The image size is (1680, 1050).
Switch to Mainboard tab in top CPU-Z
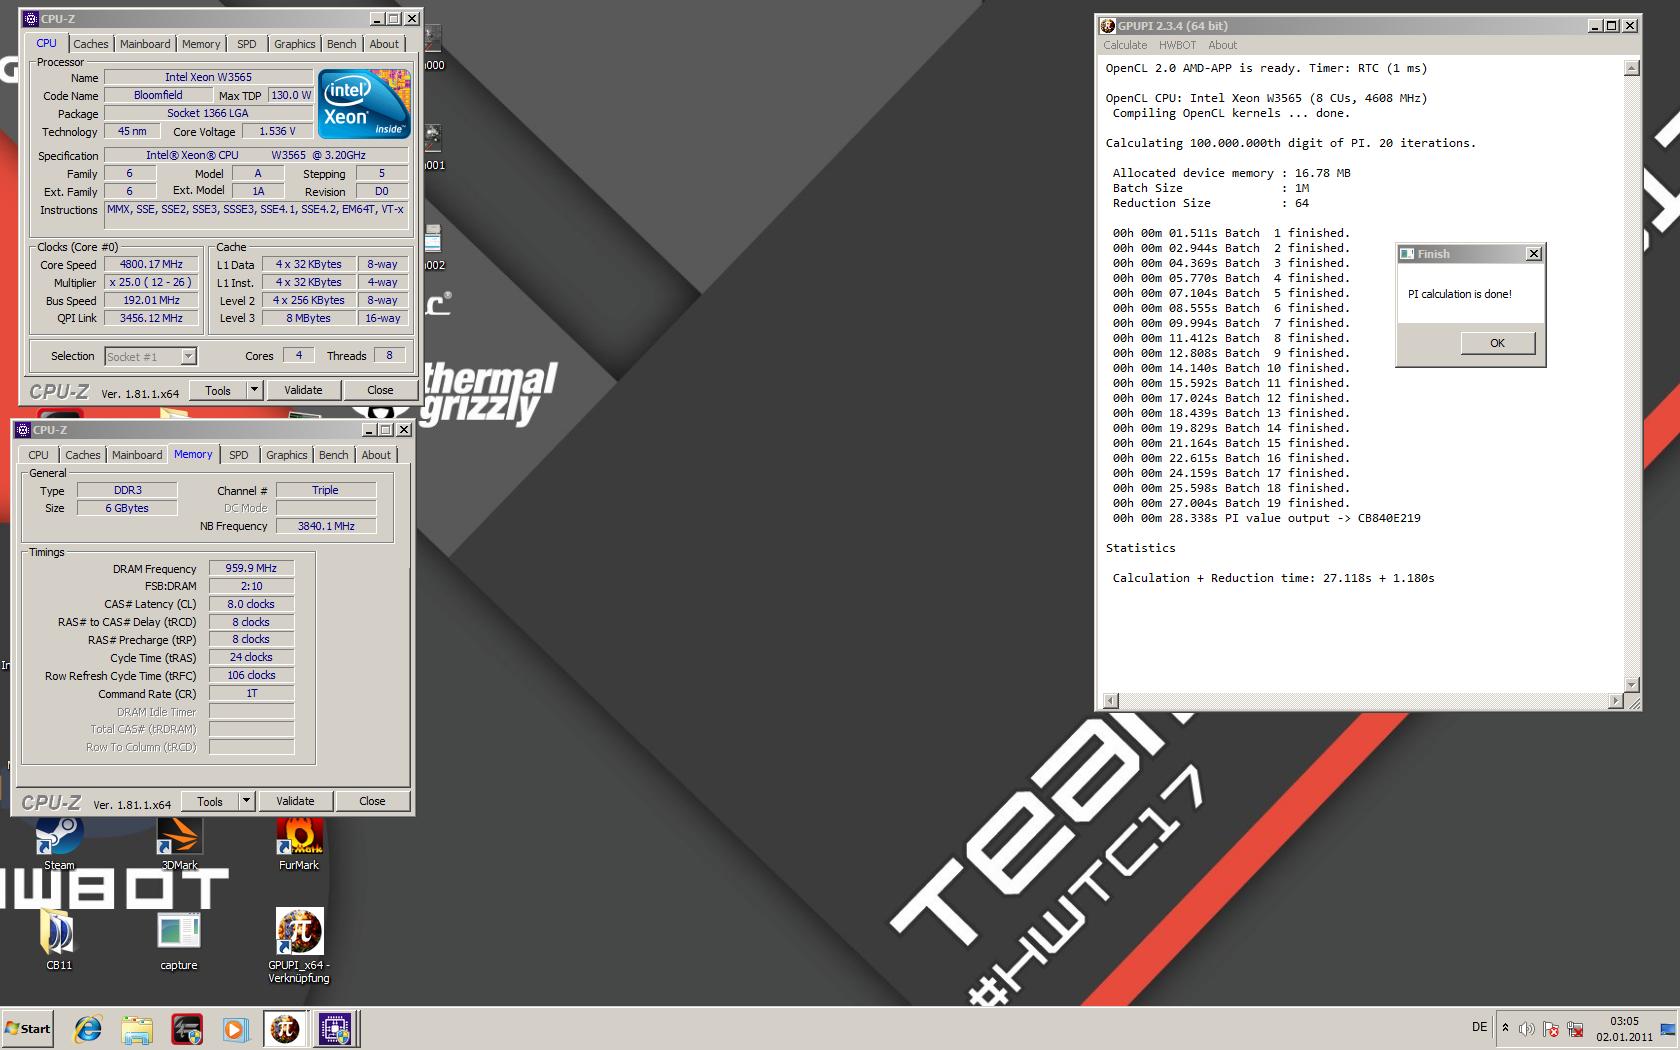click(x=145, y=44)
